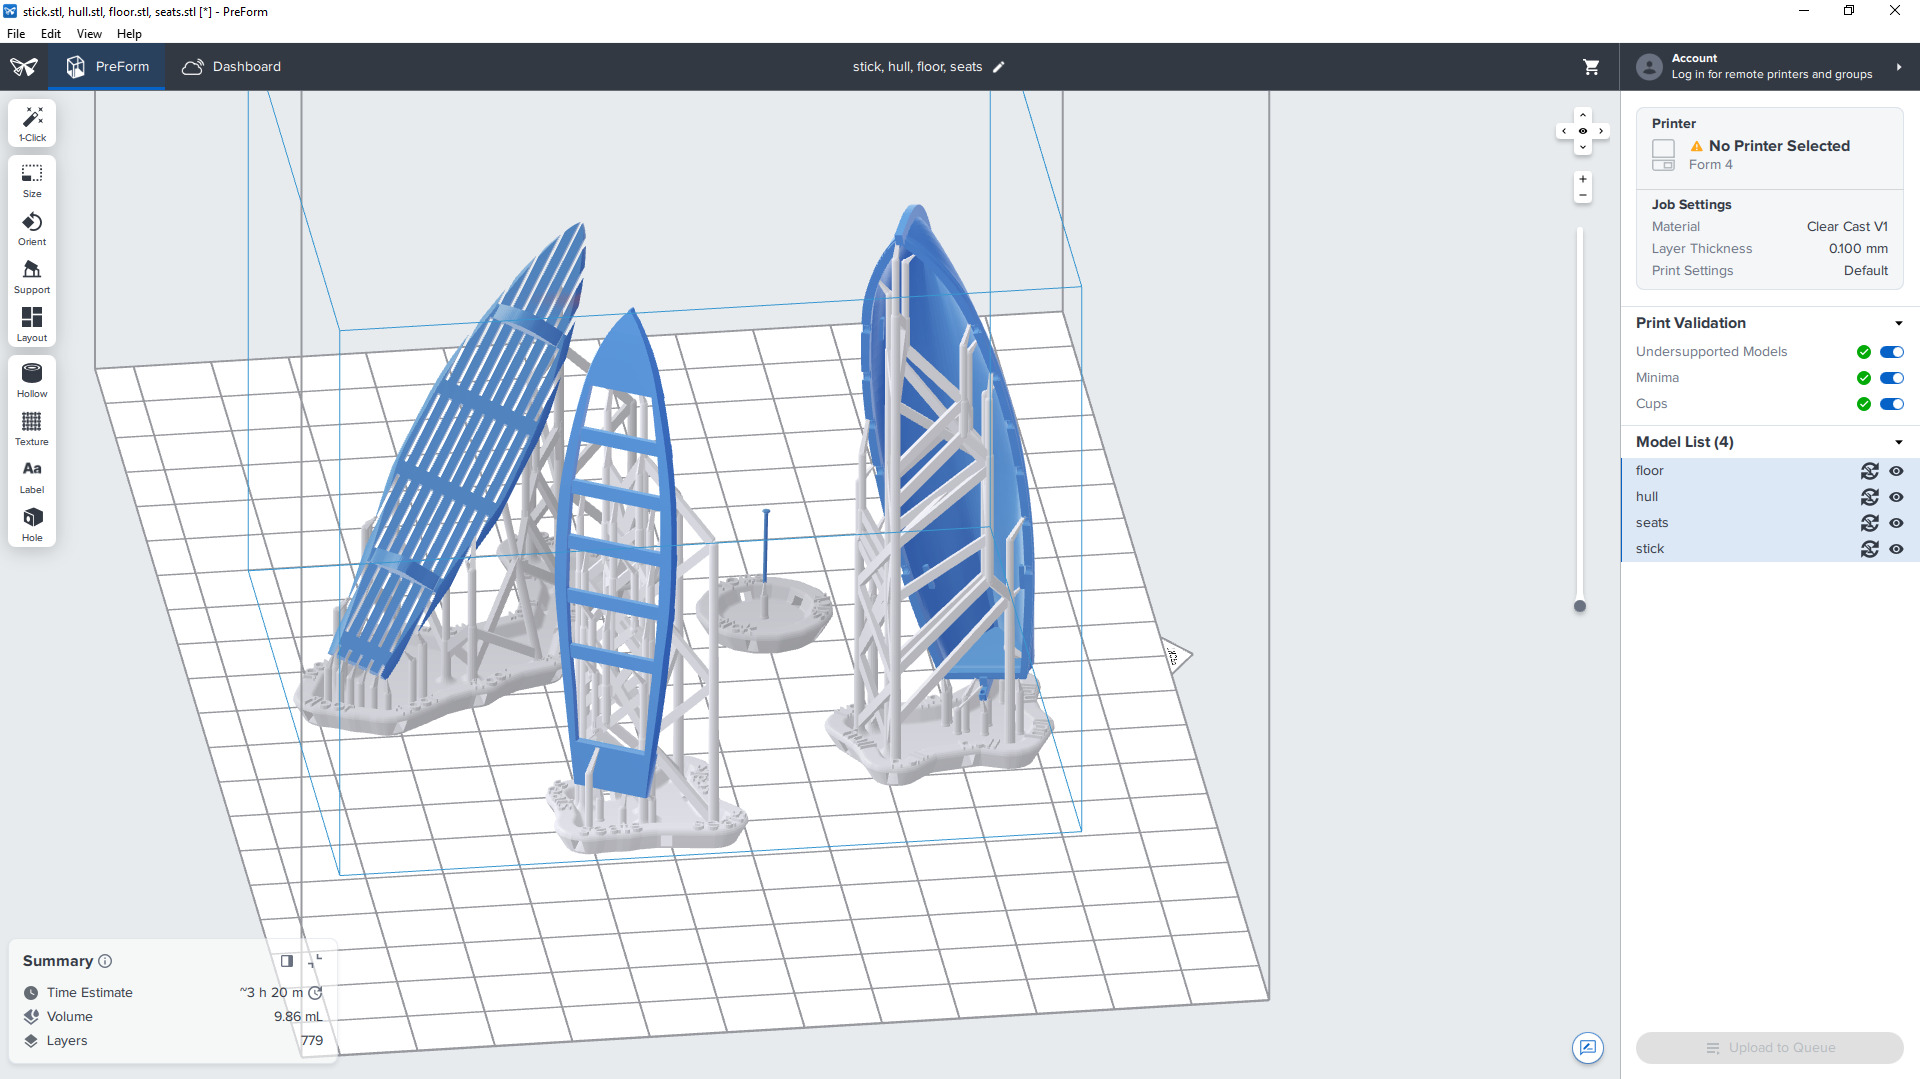1920x1079 pixels.
Task: Switch to the PreForm tab
Action: [107, 67]
